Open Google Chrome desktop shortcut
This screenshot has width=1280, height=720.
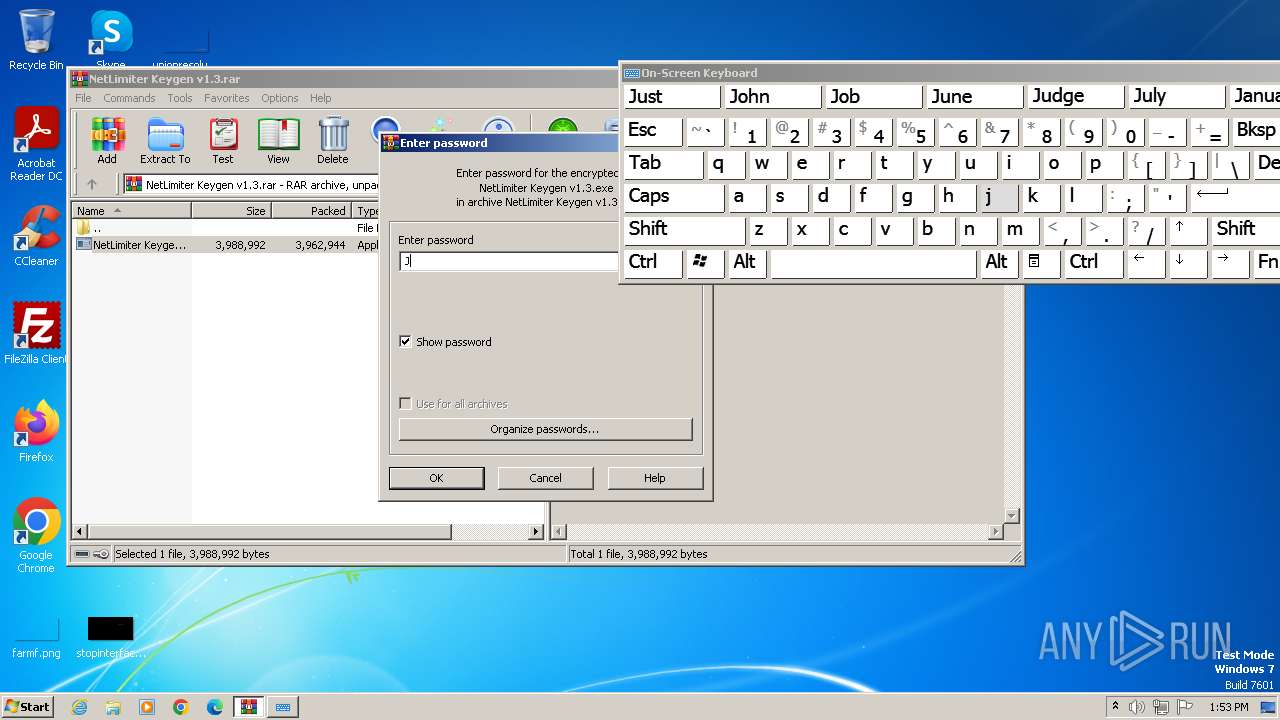click(x=36, y=536)
